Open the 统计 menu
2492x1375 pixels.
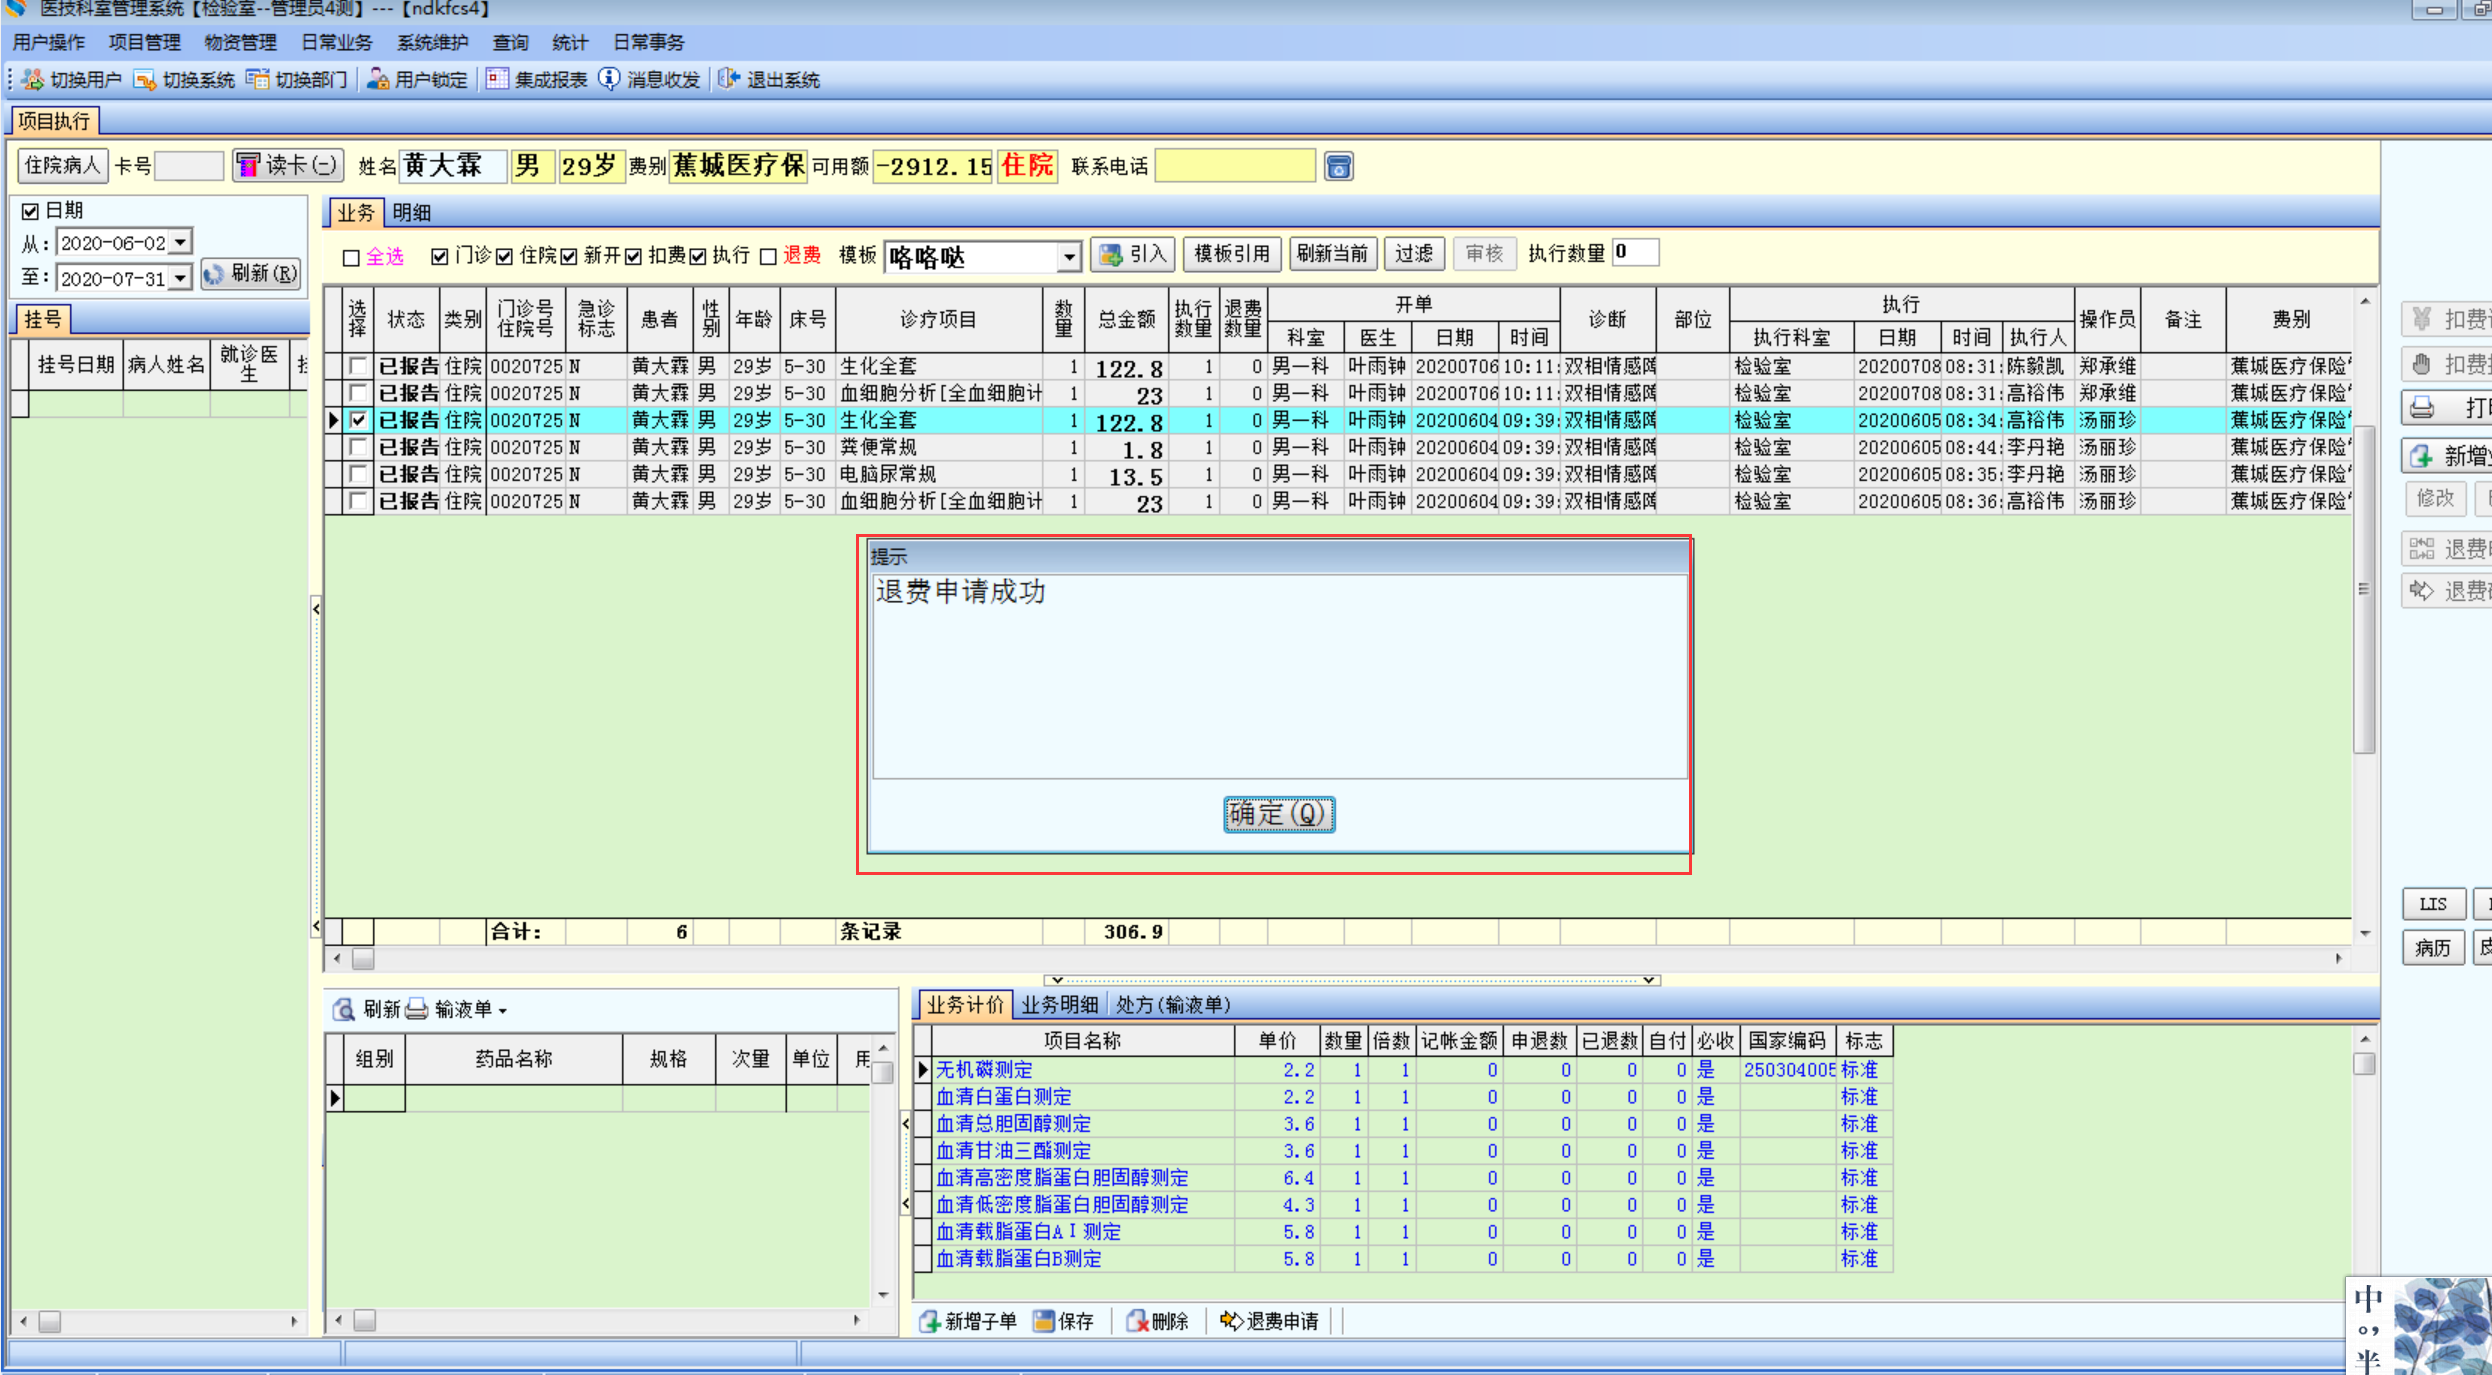[569, 42]
